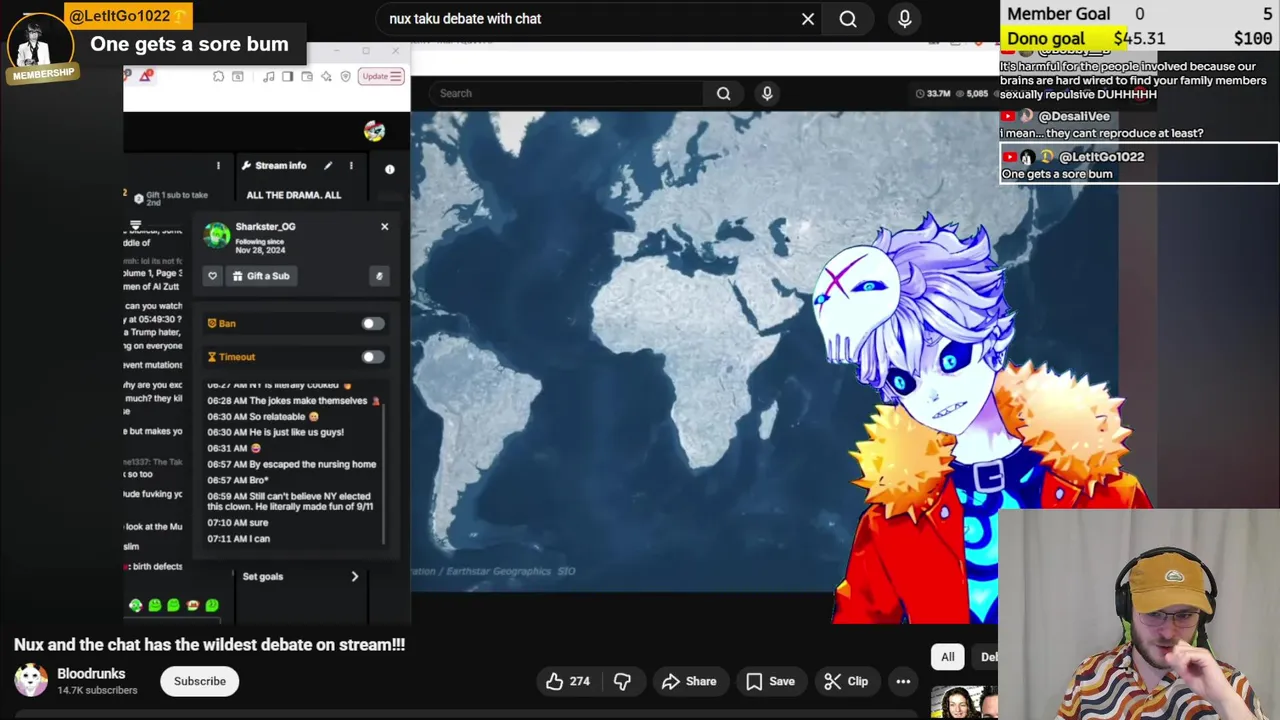
Task: Subscribe to the Bloodrunks channel
Action: 200,681
